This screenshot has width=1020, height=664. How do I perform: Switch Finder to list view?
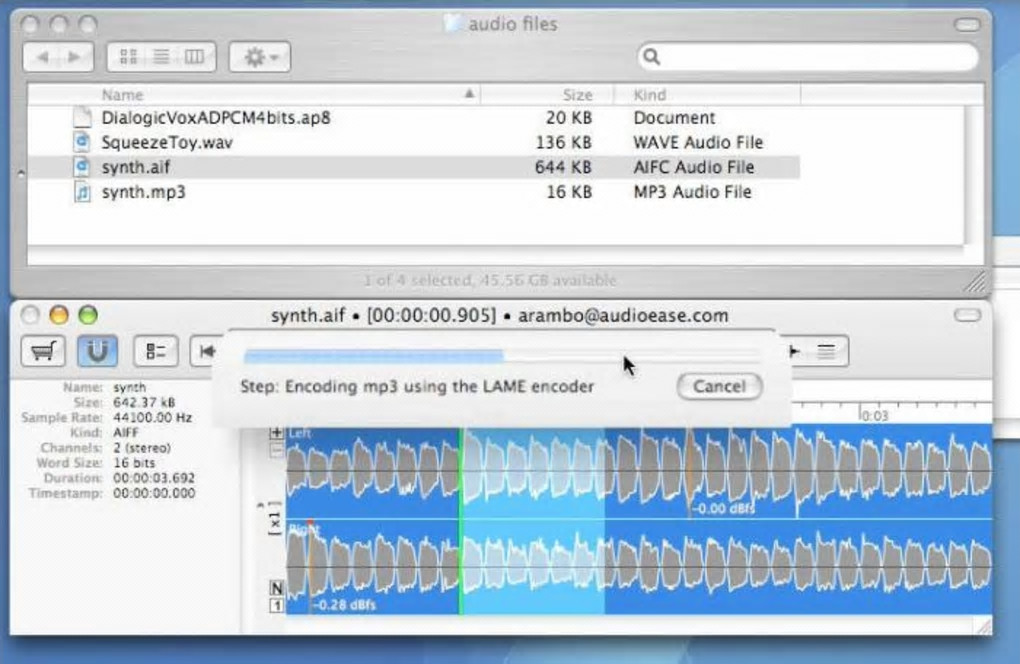coord(161,57)
